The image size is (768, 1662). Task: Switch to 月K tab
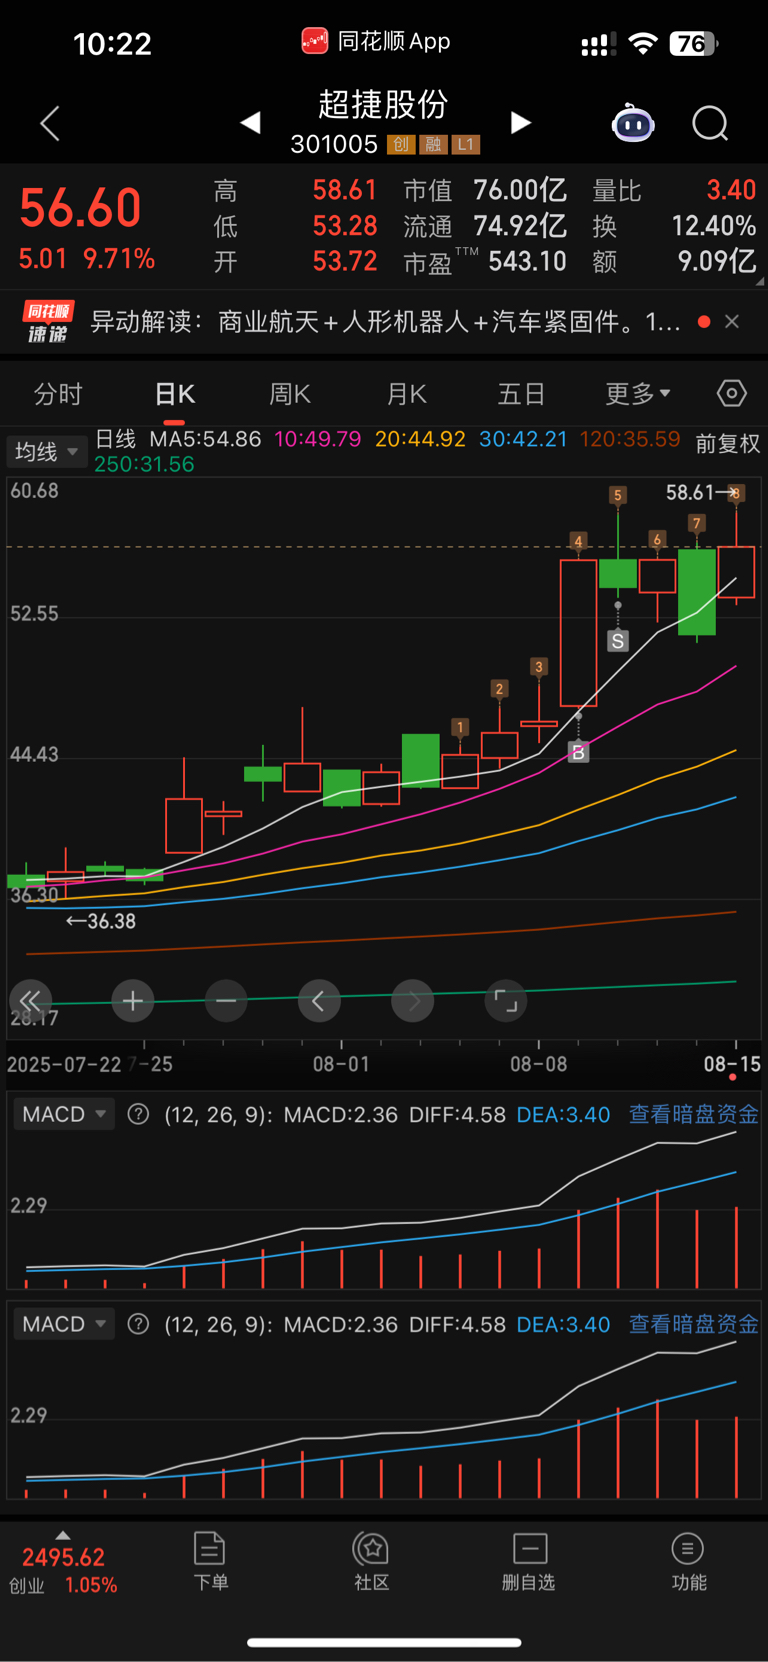click(x=407, y=394)
